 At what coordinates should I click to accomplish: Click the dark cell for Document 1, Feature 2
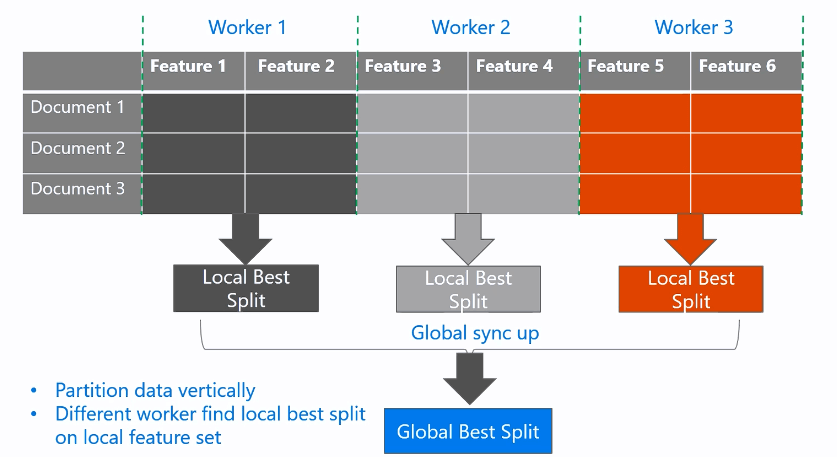301,113
